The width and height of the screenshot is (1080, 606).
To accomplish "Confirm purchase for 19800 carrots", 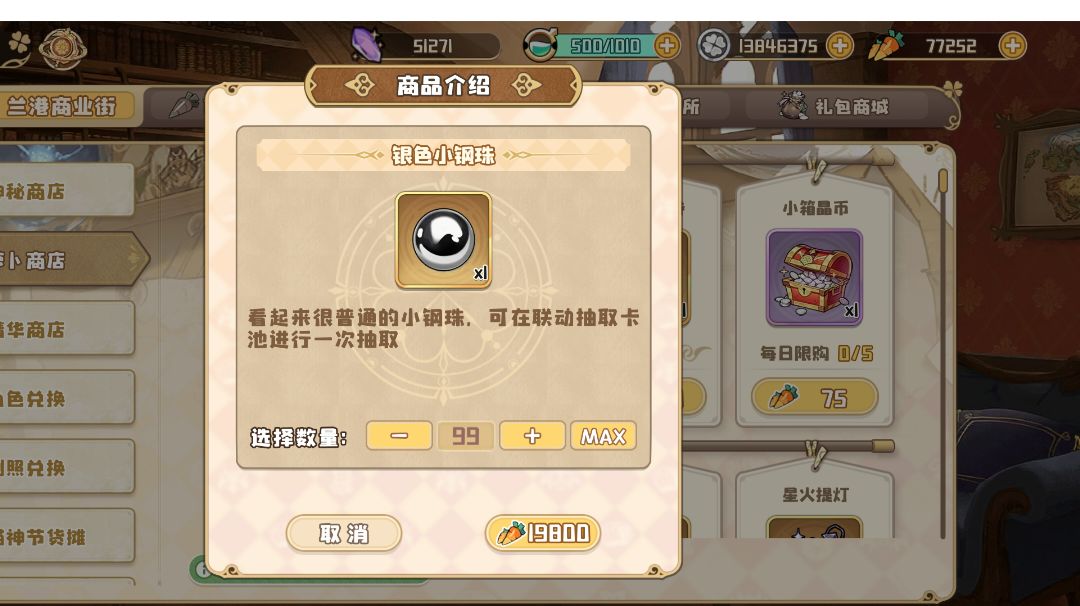I will pos(543,533).
